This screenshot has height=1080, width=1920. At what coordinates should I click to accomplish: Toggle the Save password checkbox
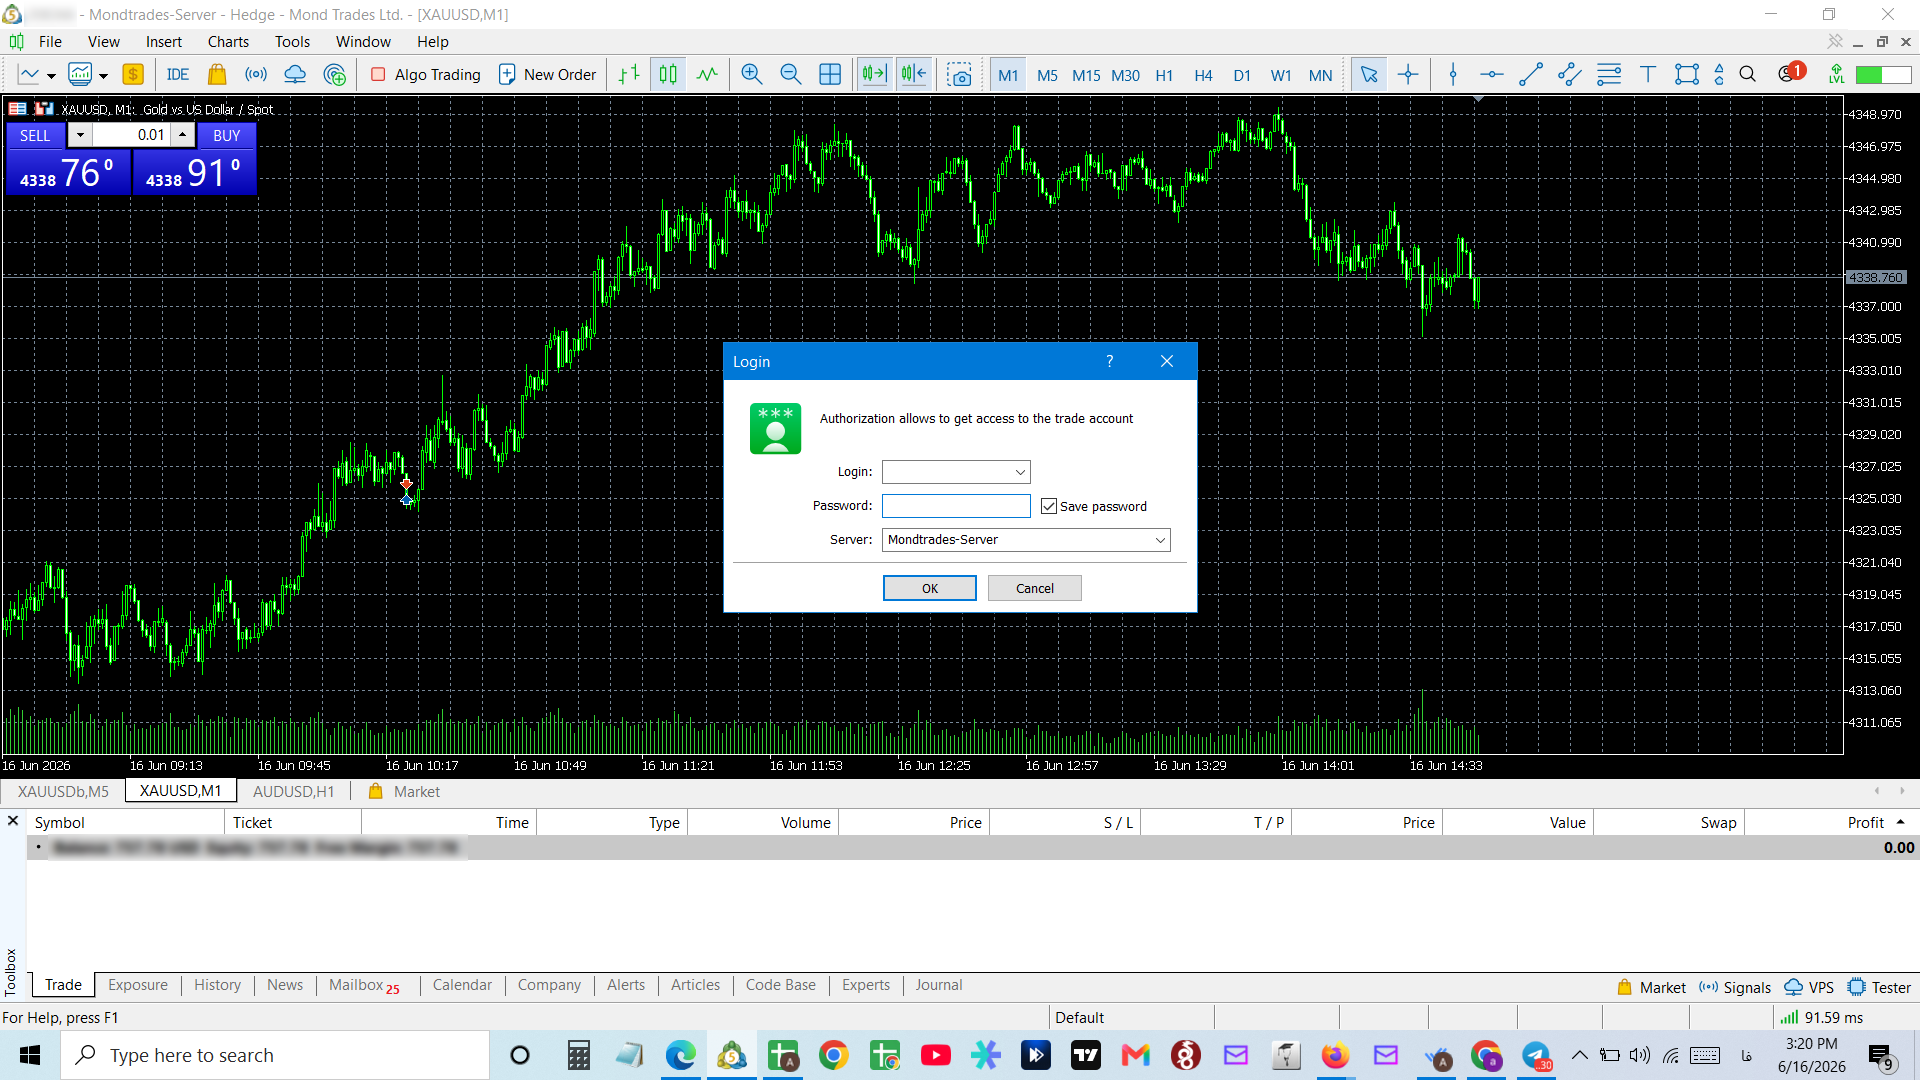[x=1049, y=506]
